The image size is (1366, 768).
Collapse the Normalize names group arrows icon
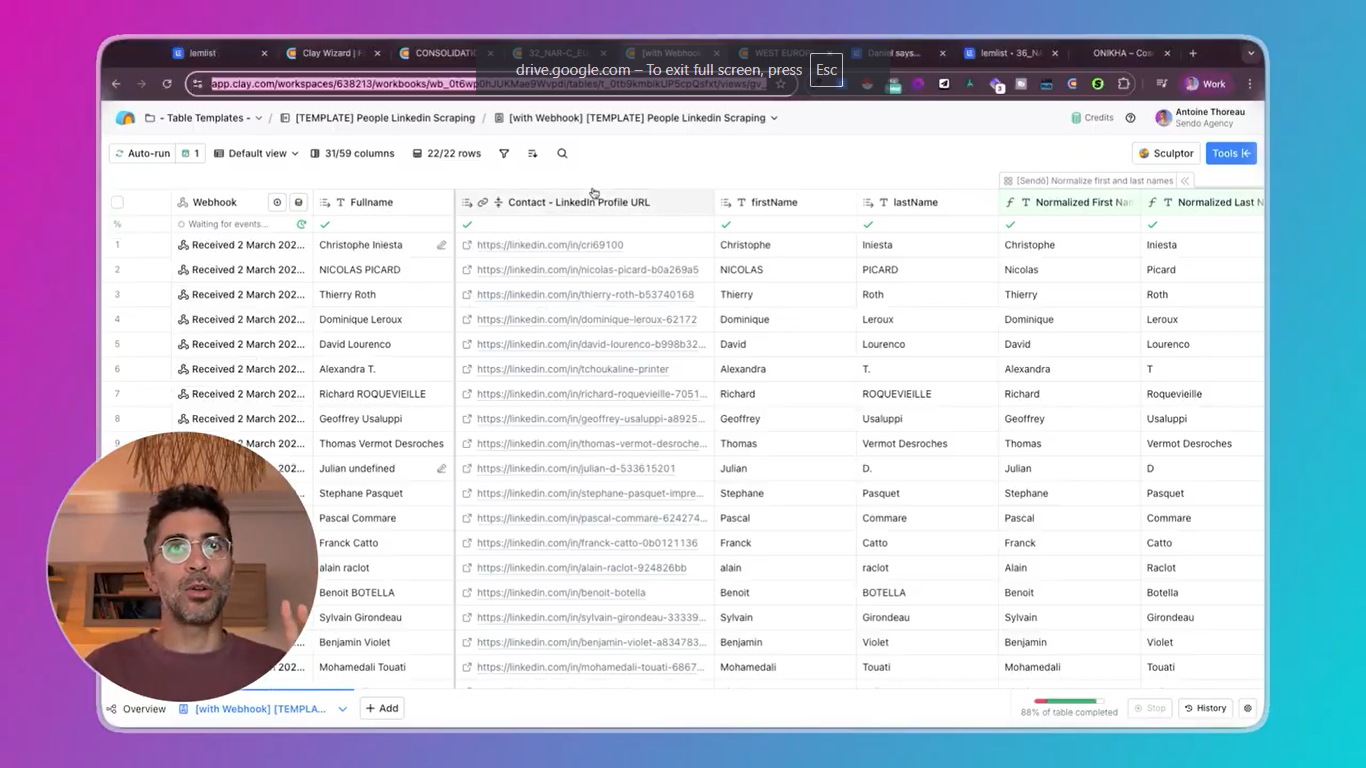pos(1185,181)
